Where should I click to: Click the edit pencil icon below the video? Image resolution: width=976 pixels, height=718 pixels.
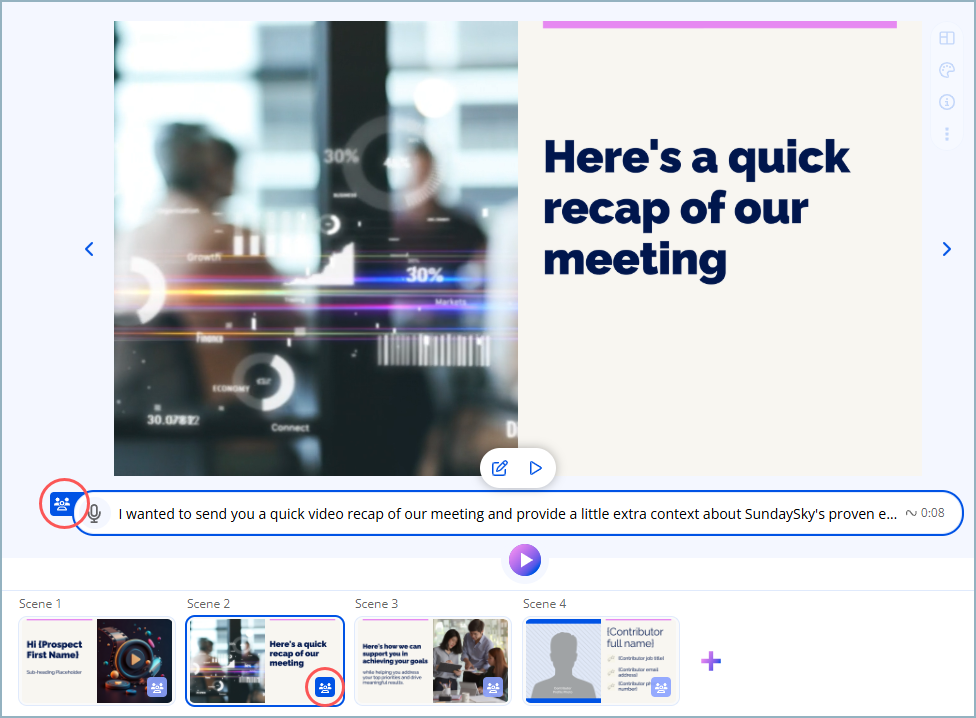pyautogui.click(x=499, y=467)
